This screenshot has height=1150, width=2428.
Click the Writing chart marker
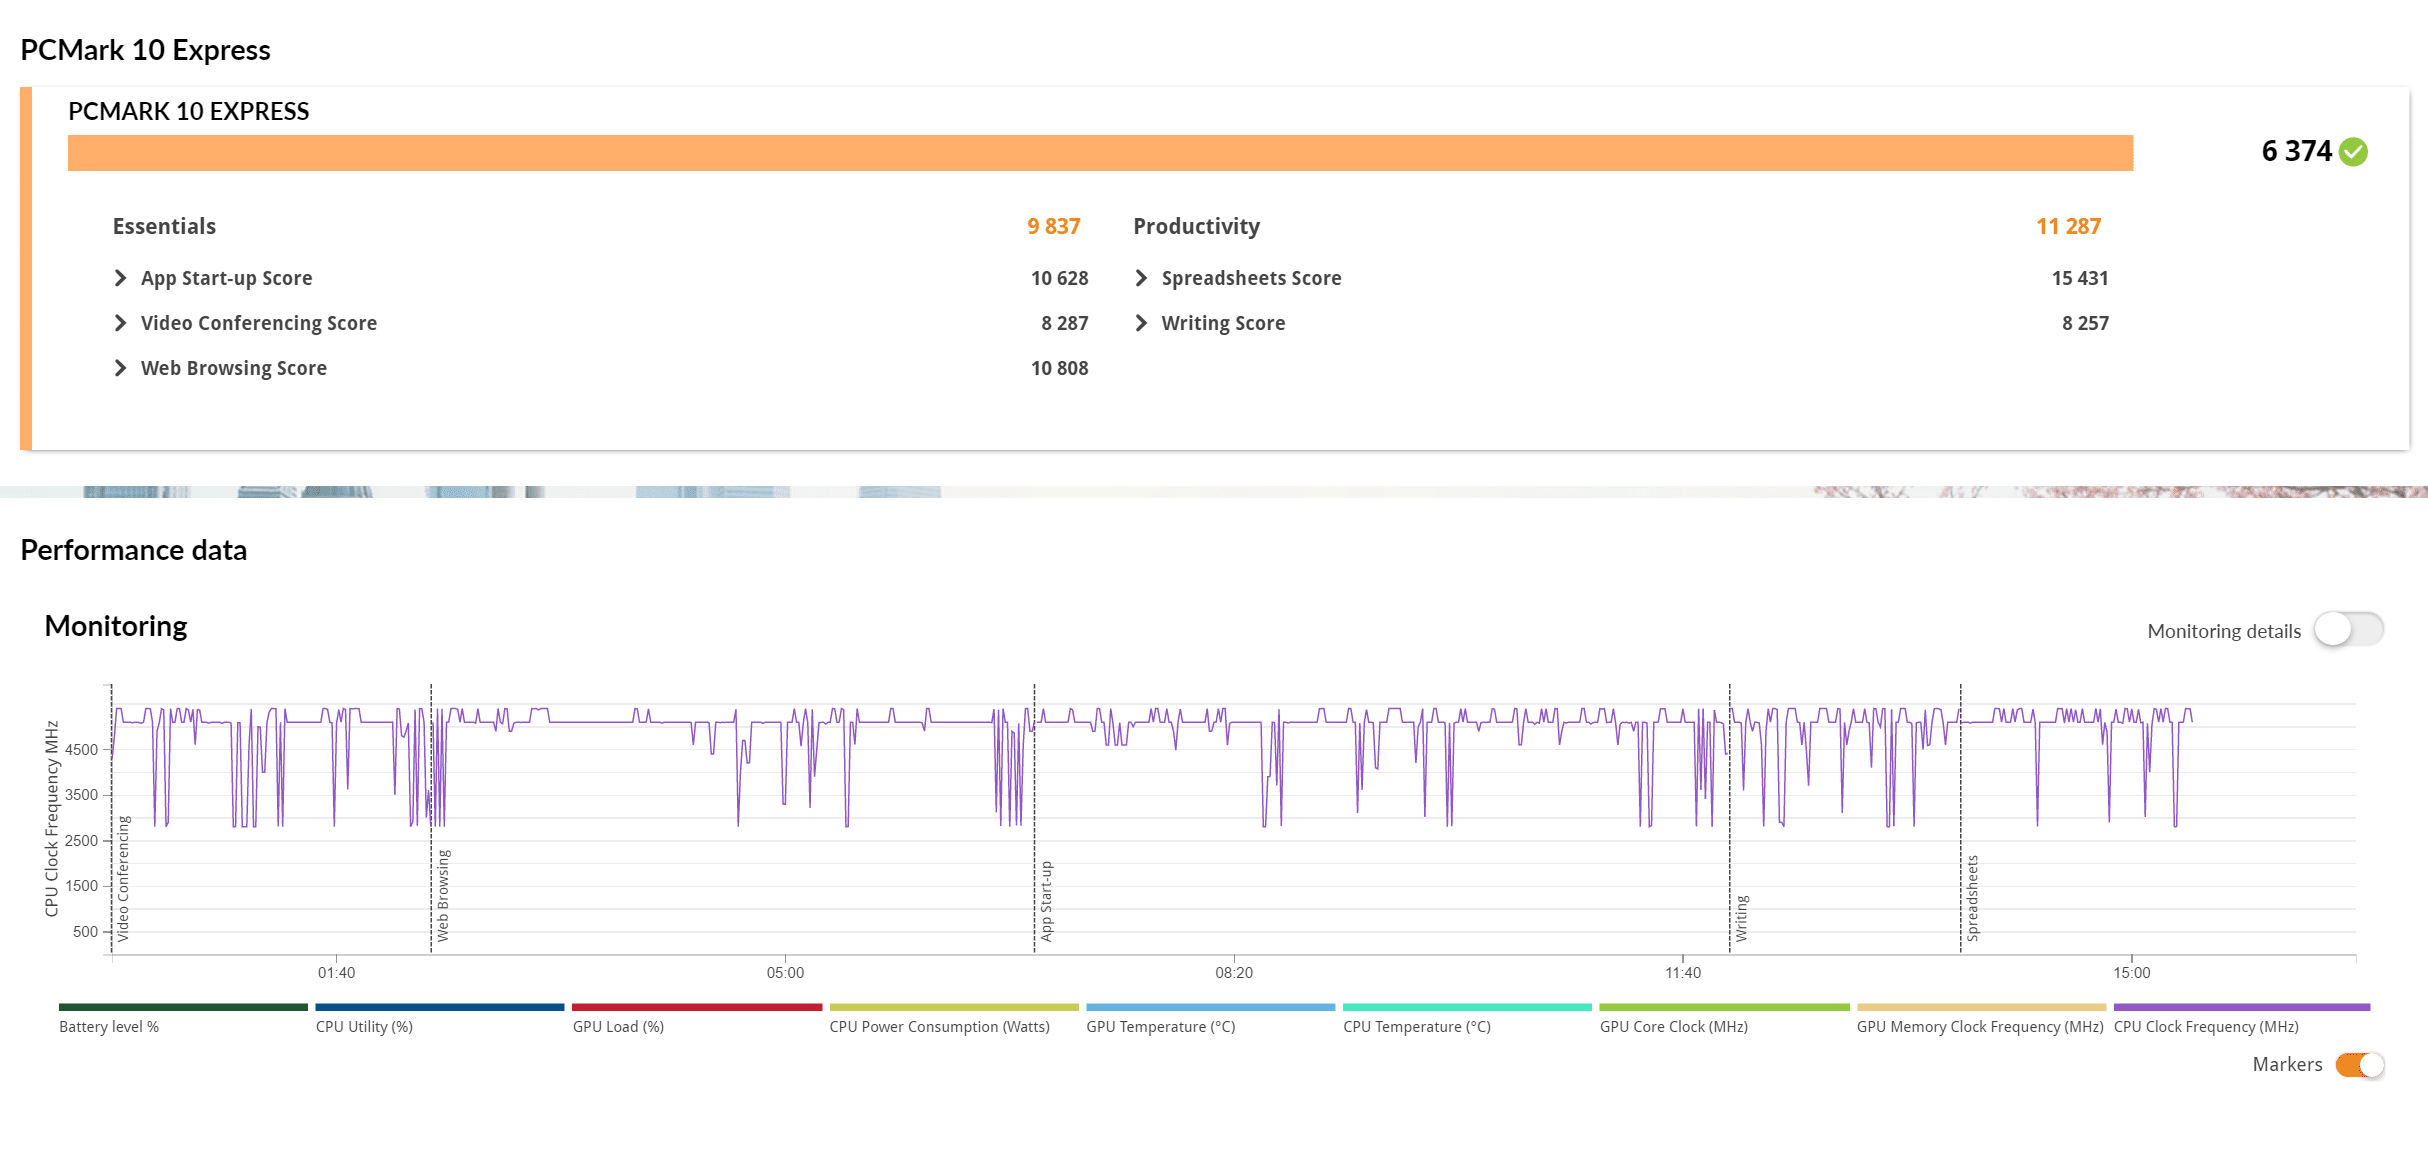coord(1741,918)
